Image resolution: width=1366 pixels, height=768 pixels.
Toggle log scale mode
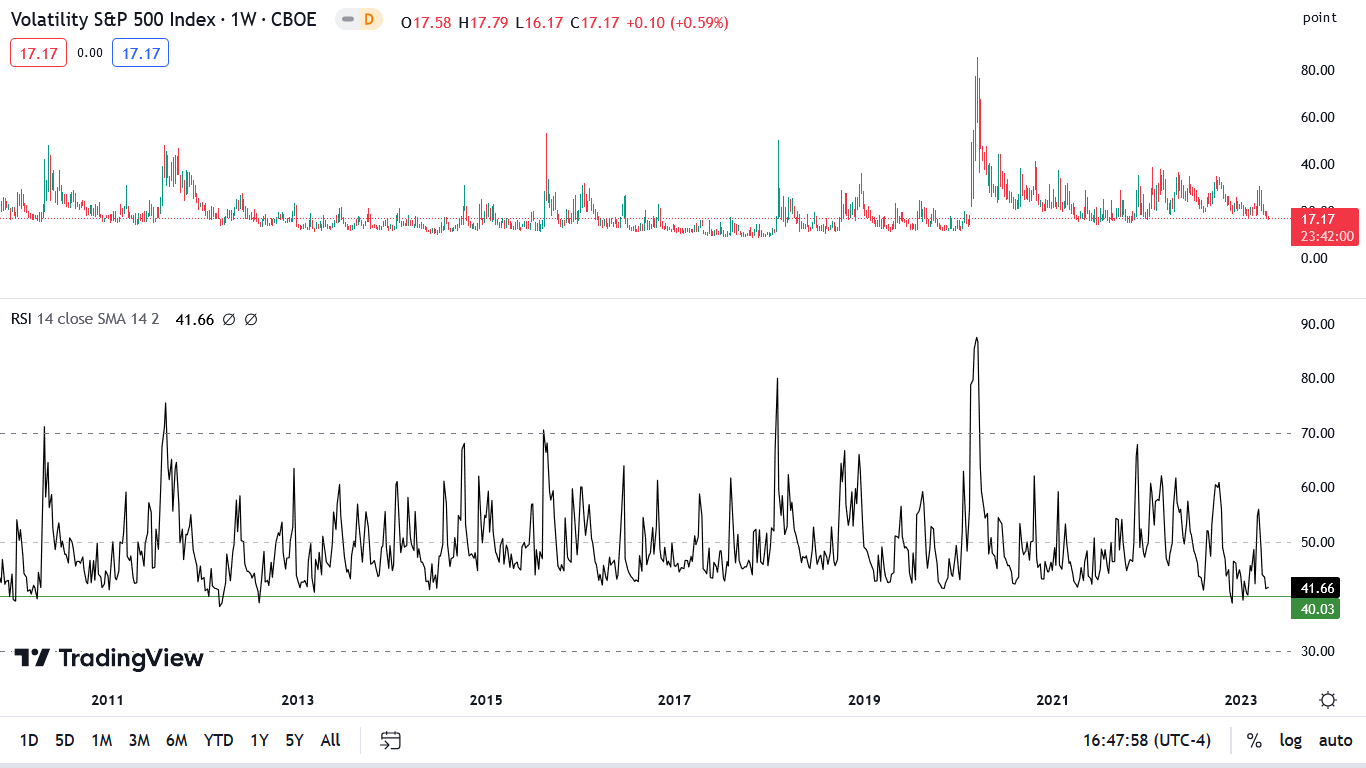click(x=1291, y=740)
